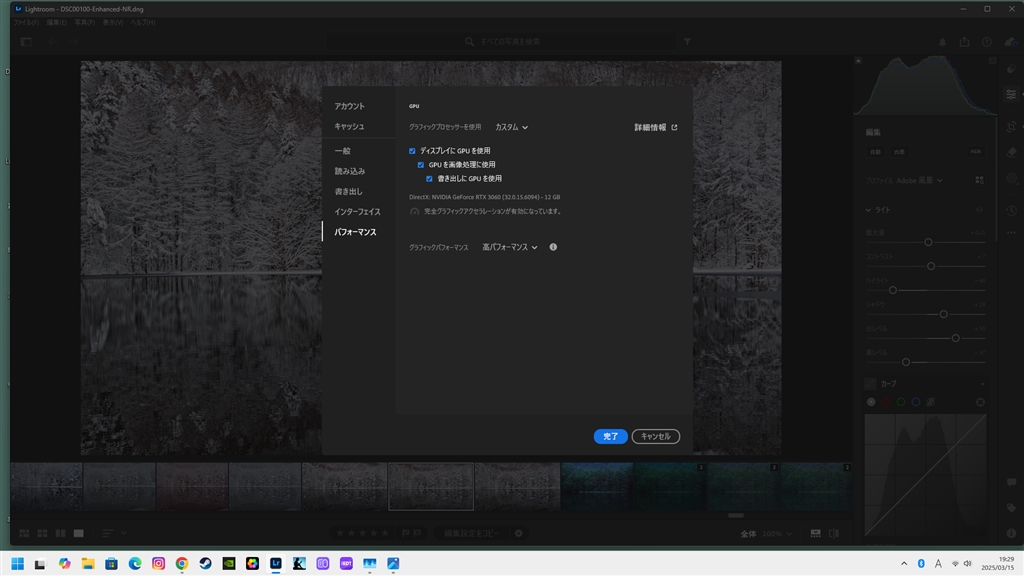Show hidden system tray icons chevron

(904, 564)
